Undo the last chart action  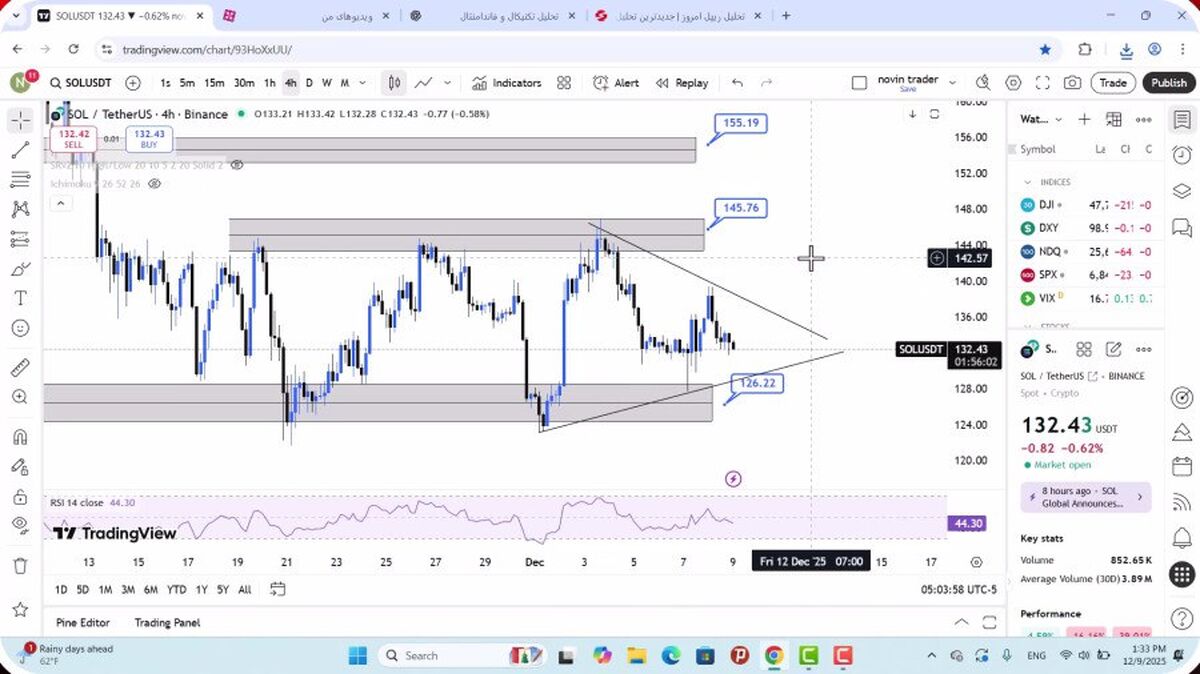coord(737,83)
